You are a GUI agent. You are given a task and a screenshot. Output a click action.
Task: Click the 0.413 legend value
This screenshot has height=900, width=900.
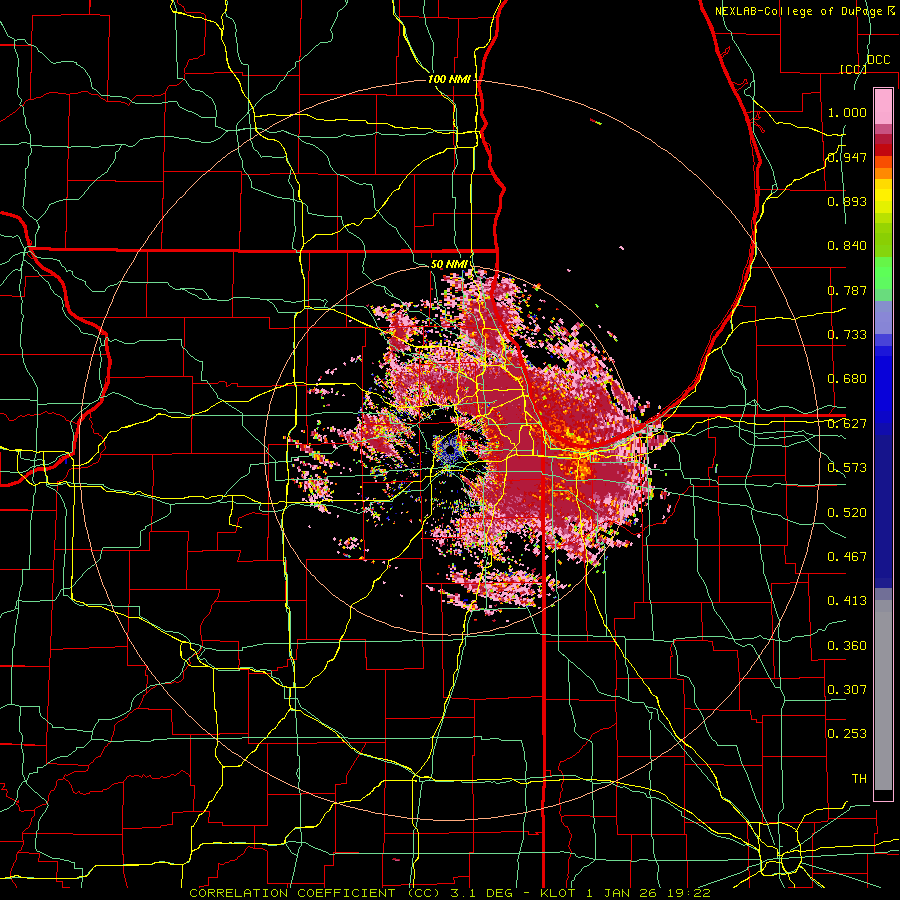coord(847,601)
